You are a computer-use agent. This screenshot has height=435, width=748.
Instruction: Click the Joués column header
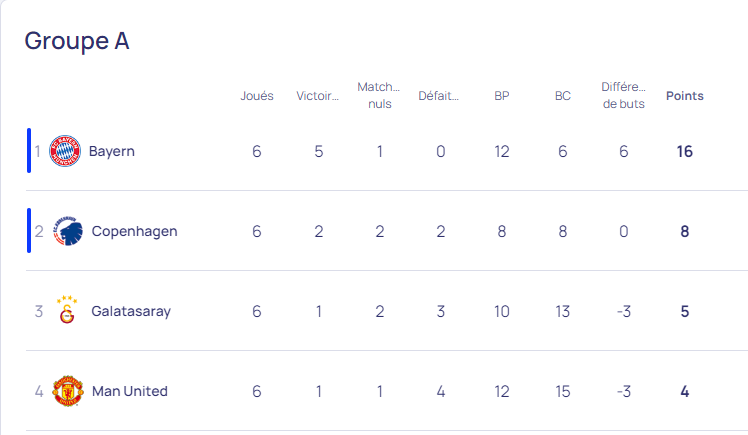pyautogui.click(x=257, y=96)
